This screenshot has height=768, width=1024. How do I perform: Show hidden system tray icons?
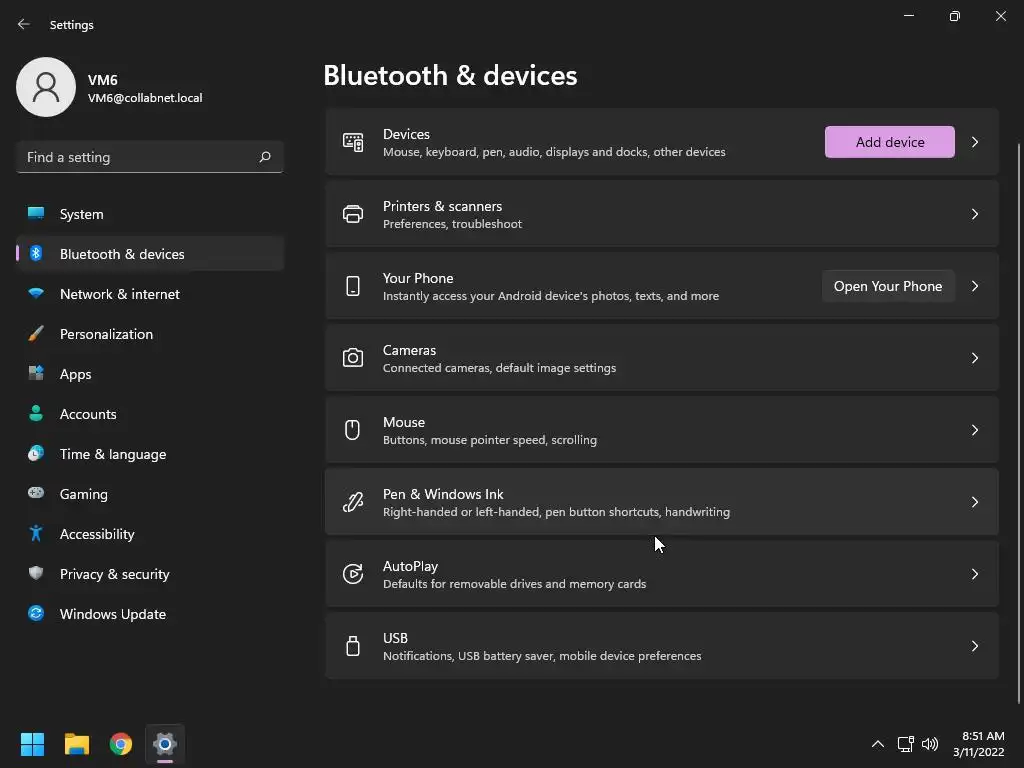(878, 744)
